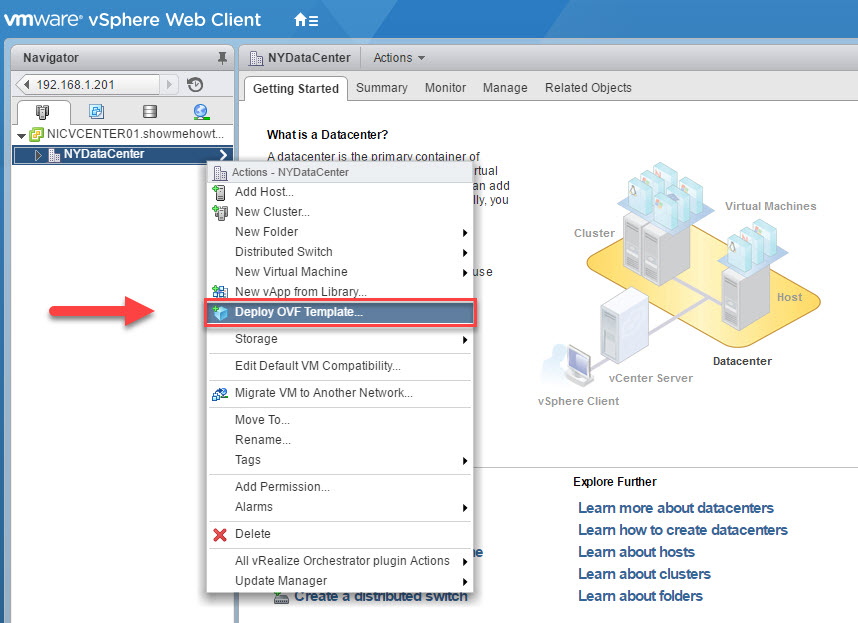Switch to Storage view icon
The height and width of the screenshot is (623, 858).
click(x=149, y=112)
